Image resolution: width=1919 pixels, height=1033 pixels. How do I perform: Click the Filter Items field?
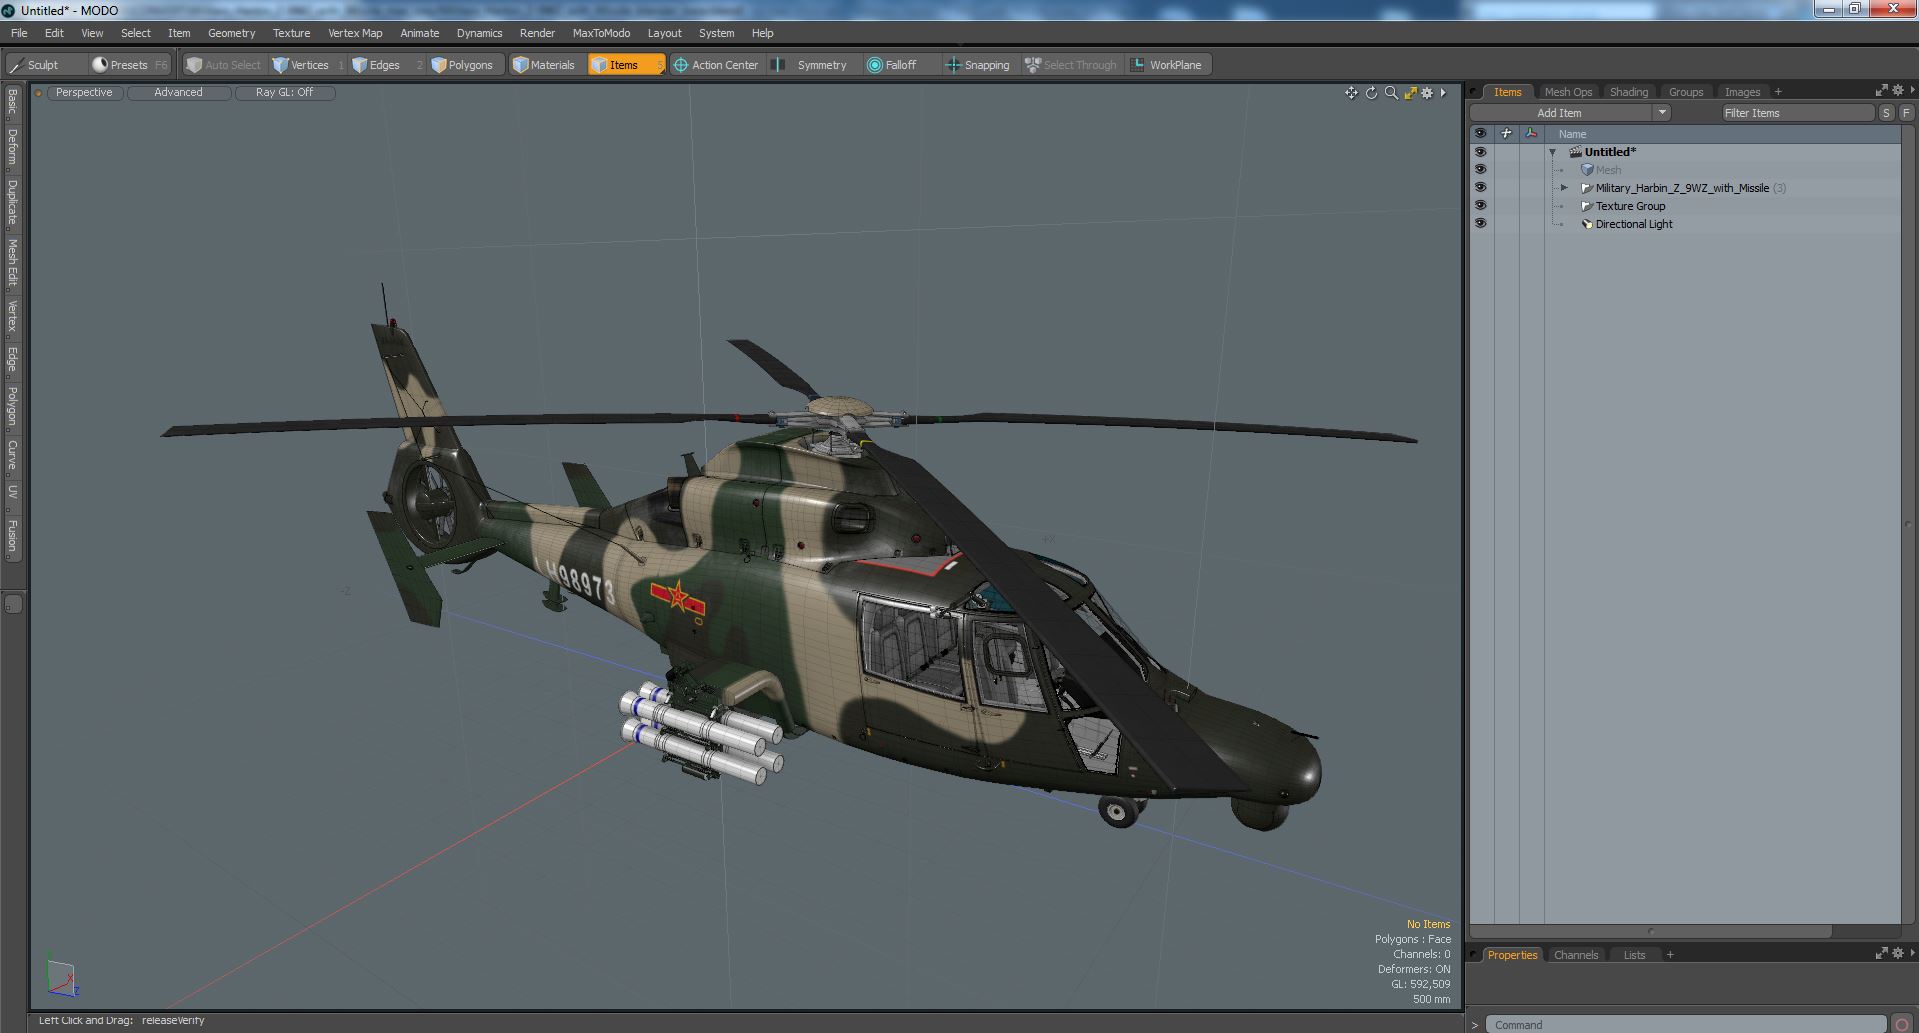pos(1797,113)
